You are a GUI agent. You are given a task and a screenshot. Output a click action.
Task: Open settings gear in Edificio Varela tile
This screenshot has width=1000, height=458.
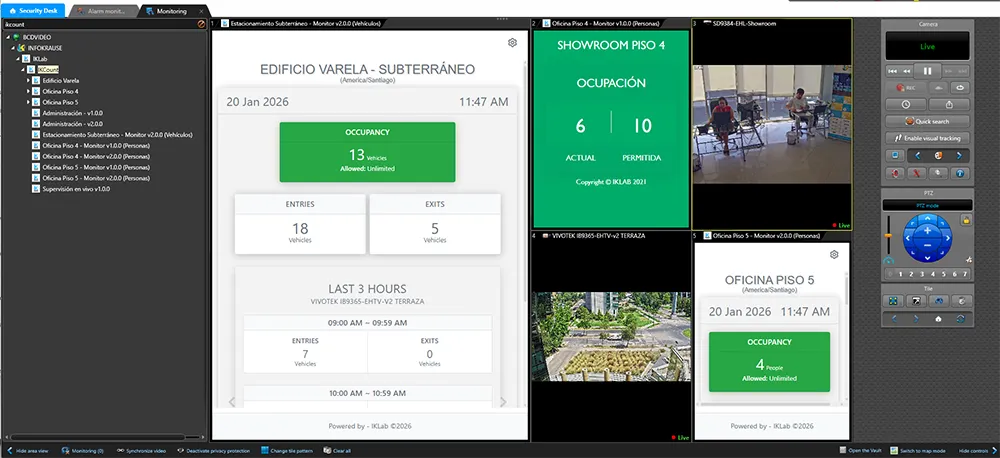[513, 43]
